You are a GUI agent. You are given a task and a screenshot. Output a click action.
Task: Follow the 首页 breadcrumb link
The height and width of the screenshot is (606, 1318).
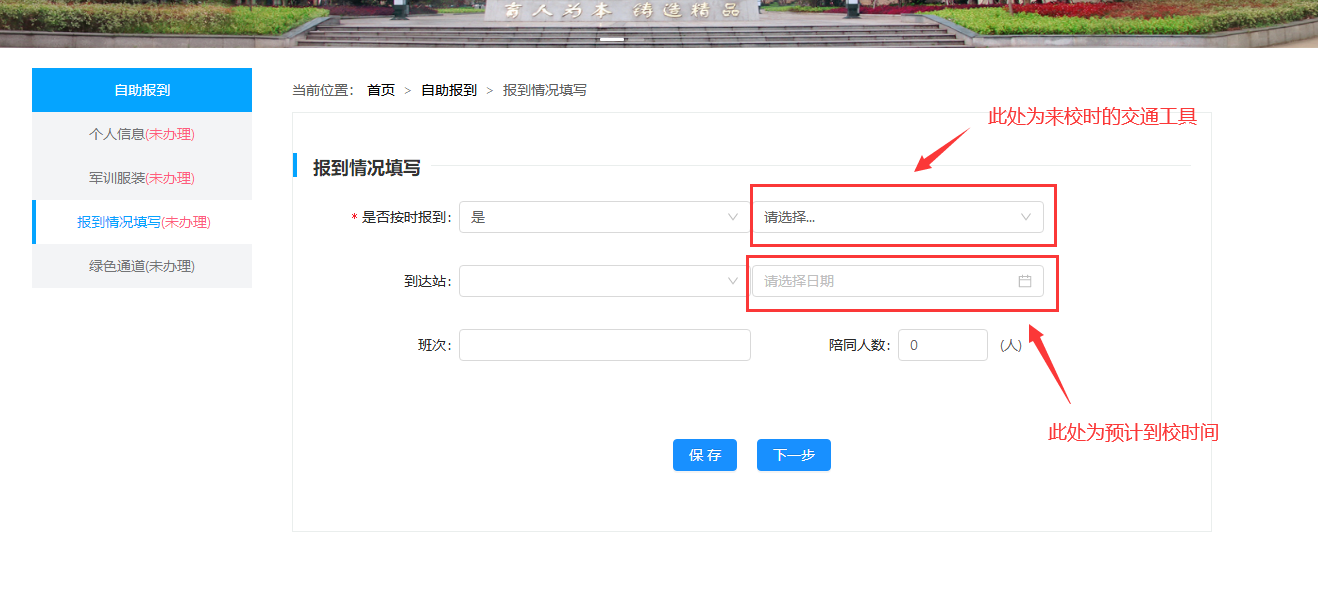coord(381,90)
